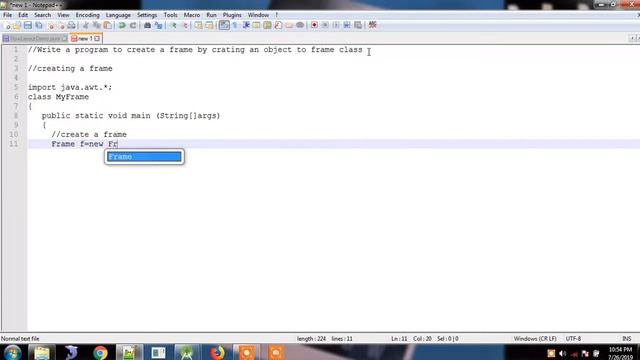Click 'Normal text file' in status bar
Image resolution: width=640 pixels, height=360 pixels.
click(20, 339)
